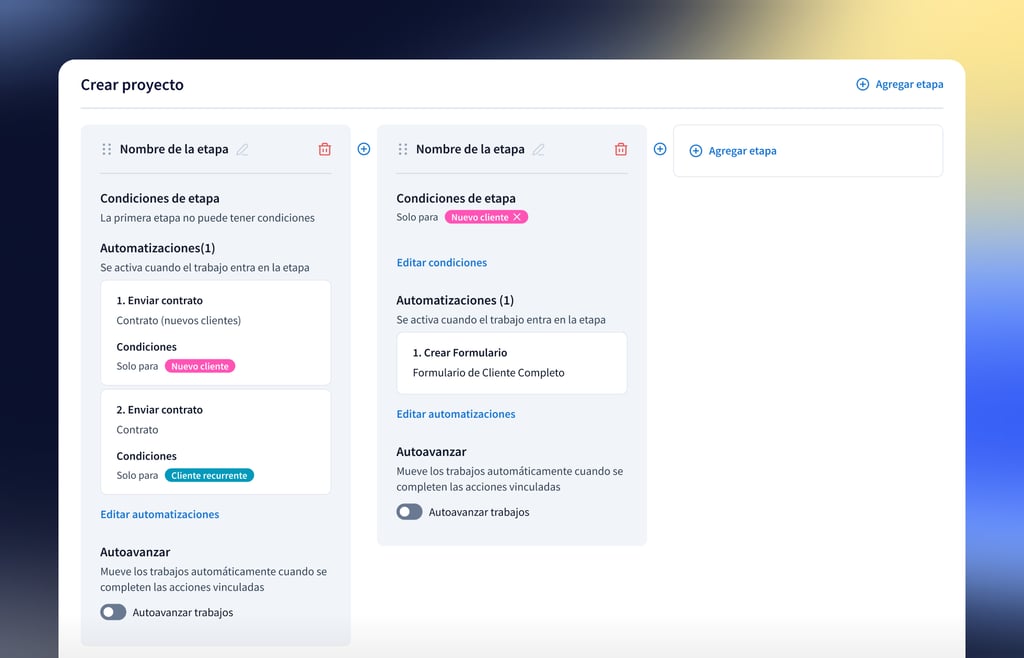Open Editar condiciones in second stage
This screenshot has width=1024, height=658.
(441, 262)
